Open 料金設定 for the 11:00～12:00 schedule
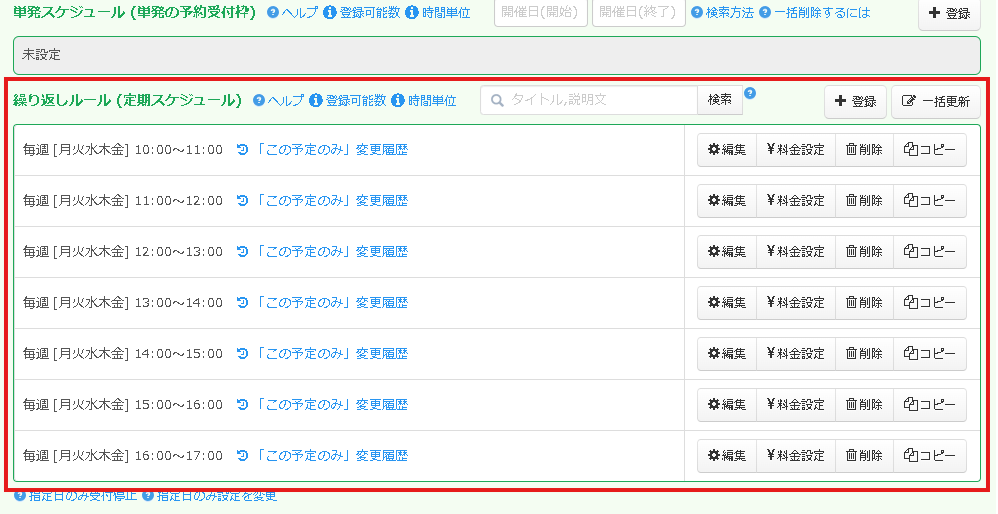This screenshot has height=514, width=998. (x=795, y=201)
